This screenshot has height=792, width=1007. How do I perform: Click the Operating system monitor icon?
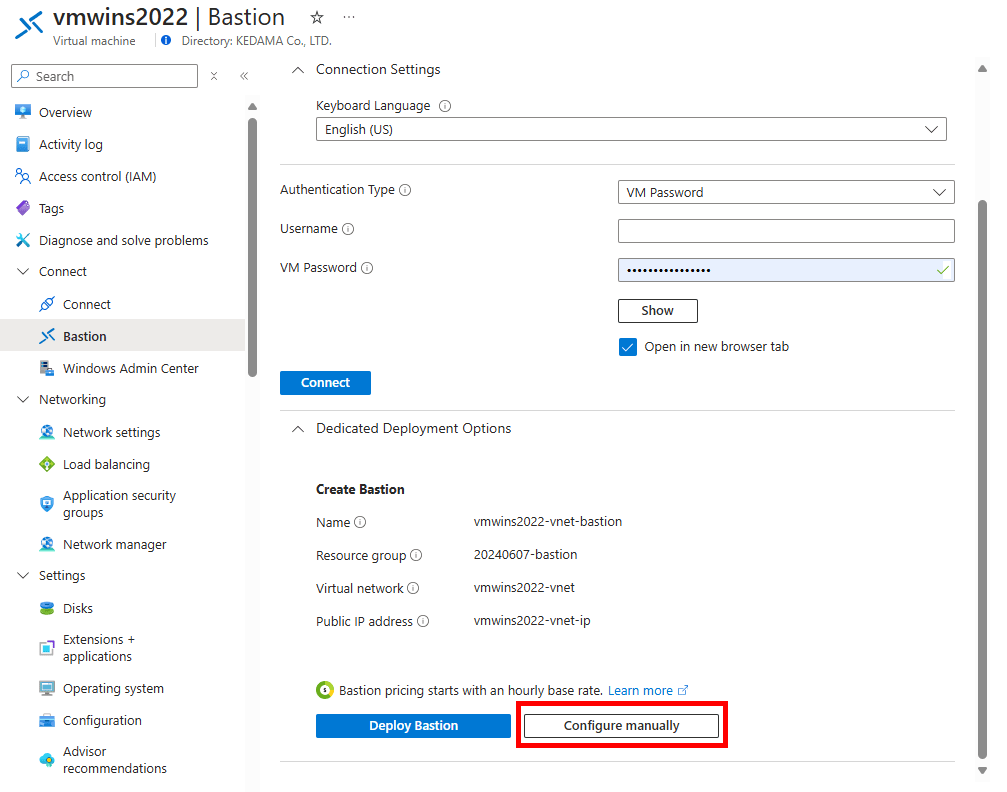[47, 688]
